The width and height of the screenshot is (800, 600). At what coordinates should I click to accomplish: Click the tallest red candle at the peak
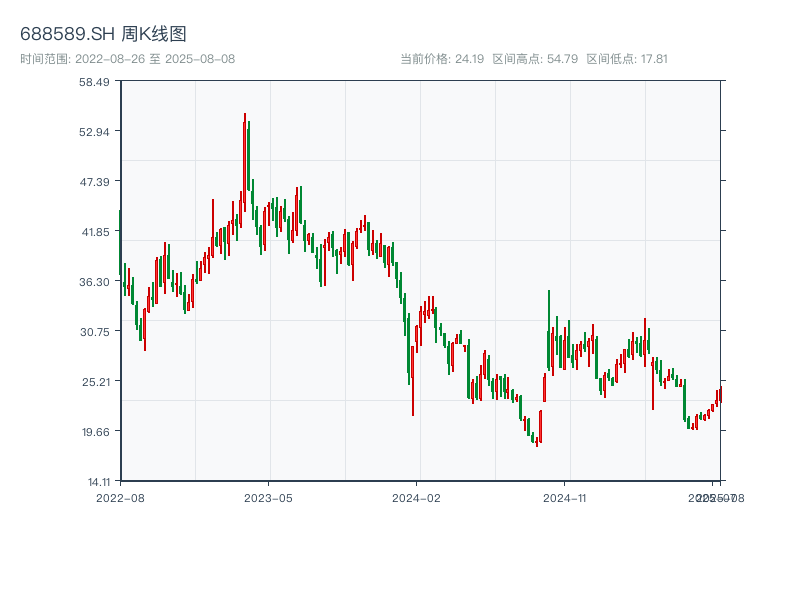[244, 160]
